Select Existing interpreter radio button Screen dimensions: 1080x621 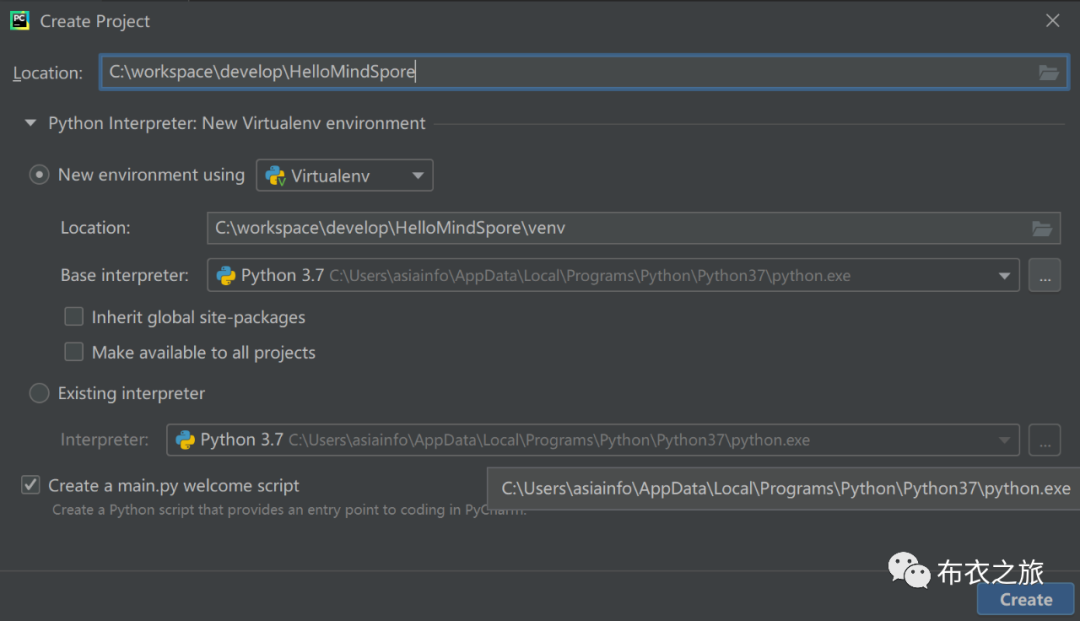pos(39,393)
